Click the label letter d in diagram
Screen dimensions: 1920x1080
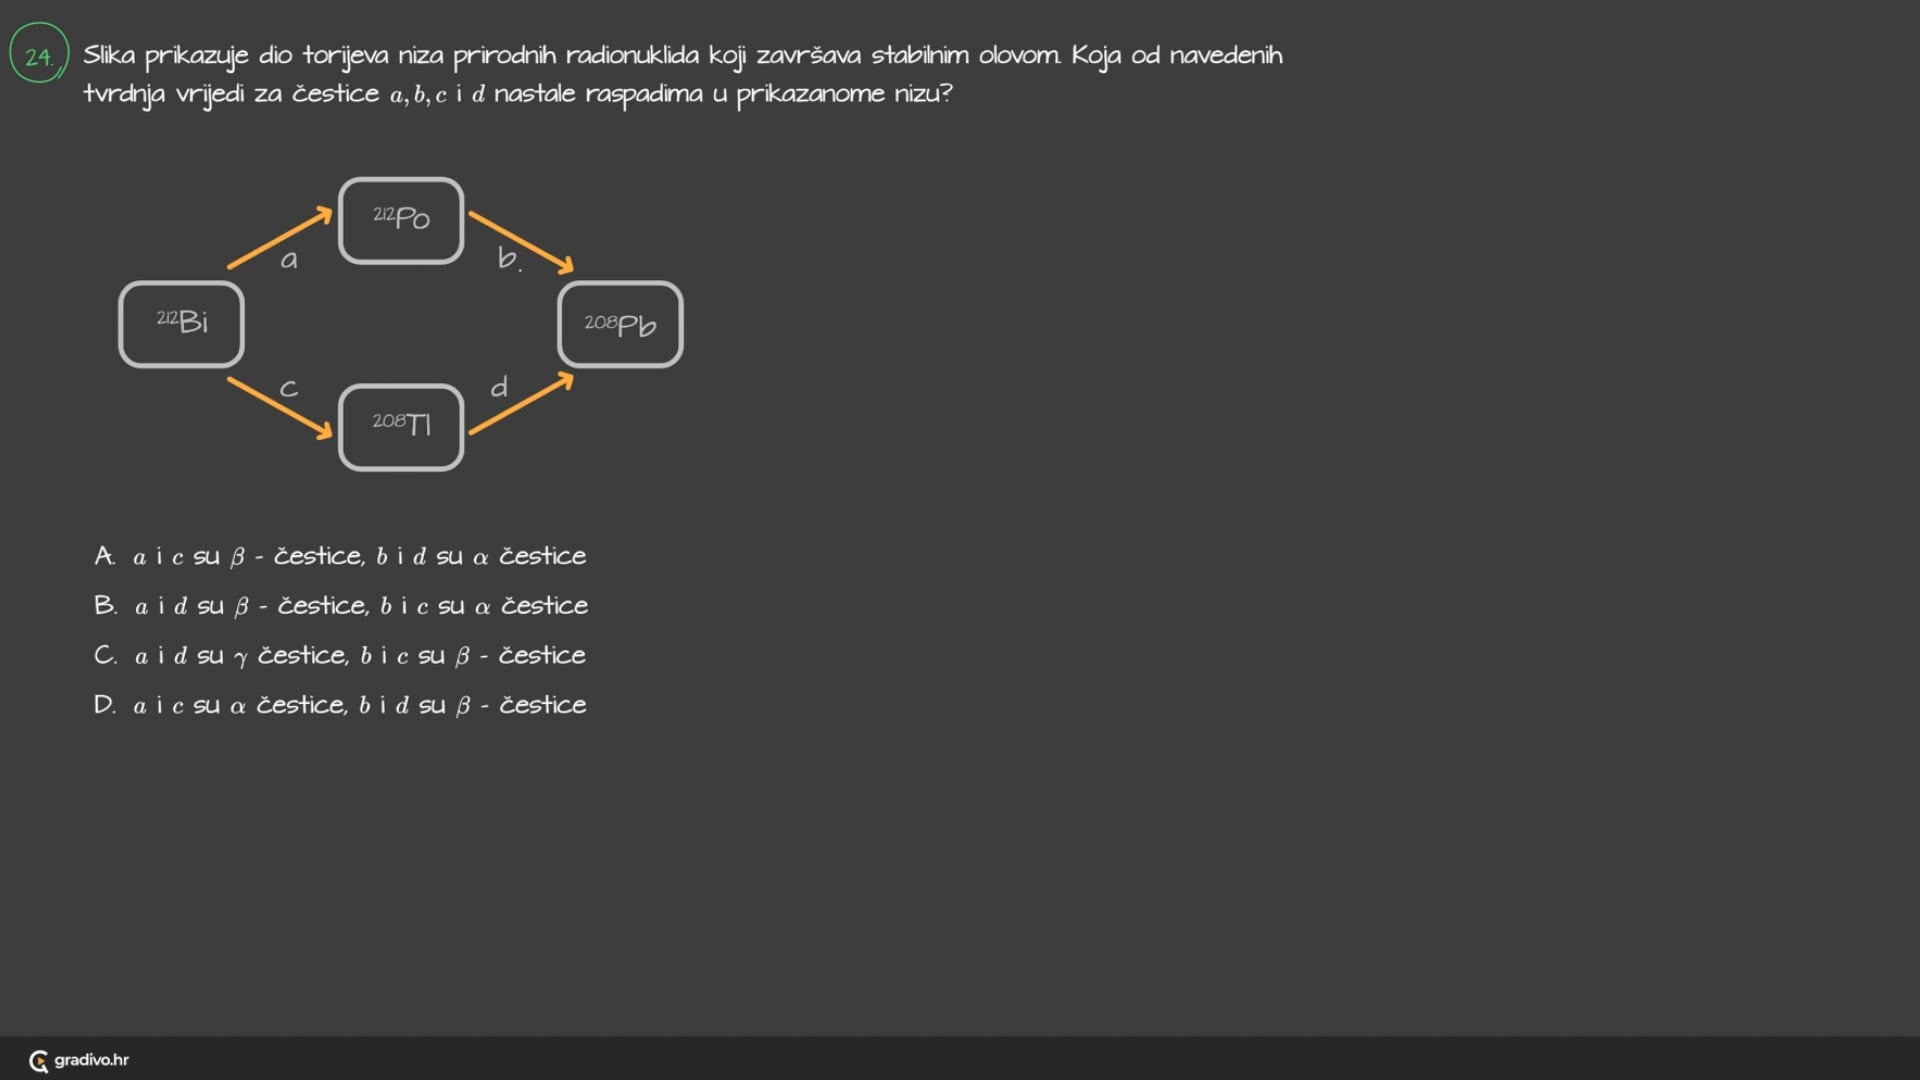(x=499, y=387)
